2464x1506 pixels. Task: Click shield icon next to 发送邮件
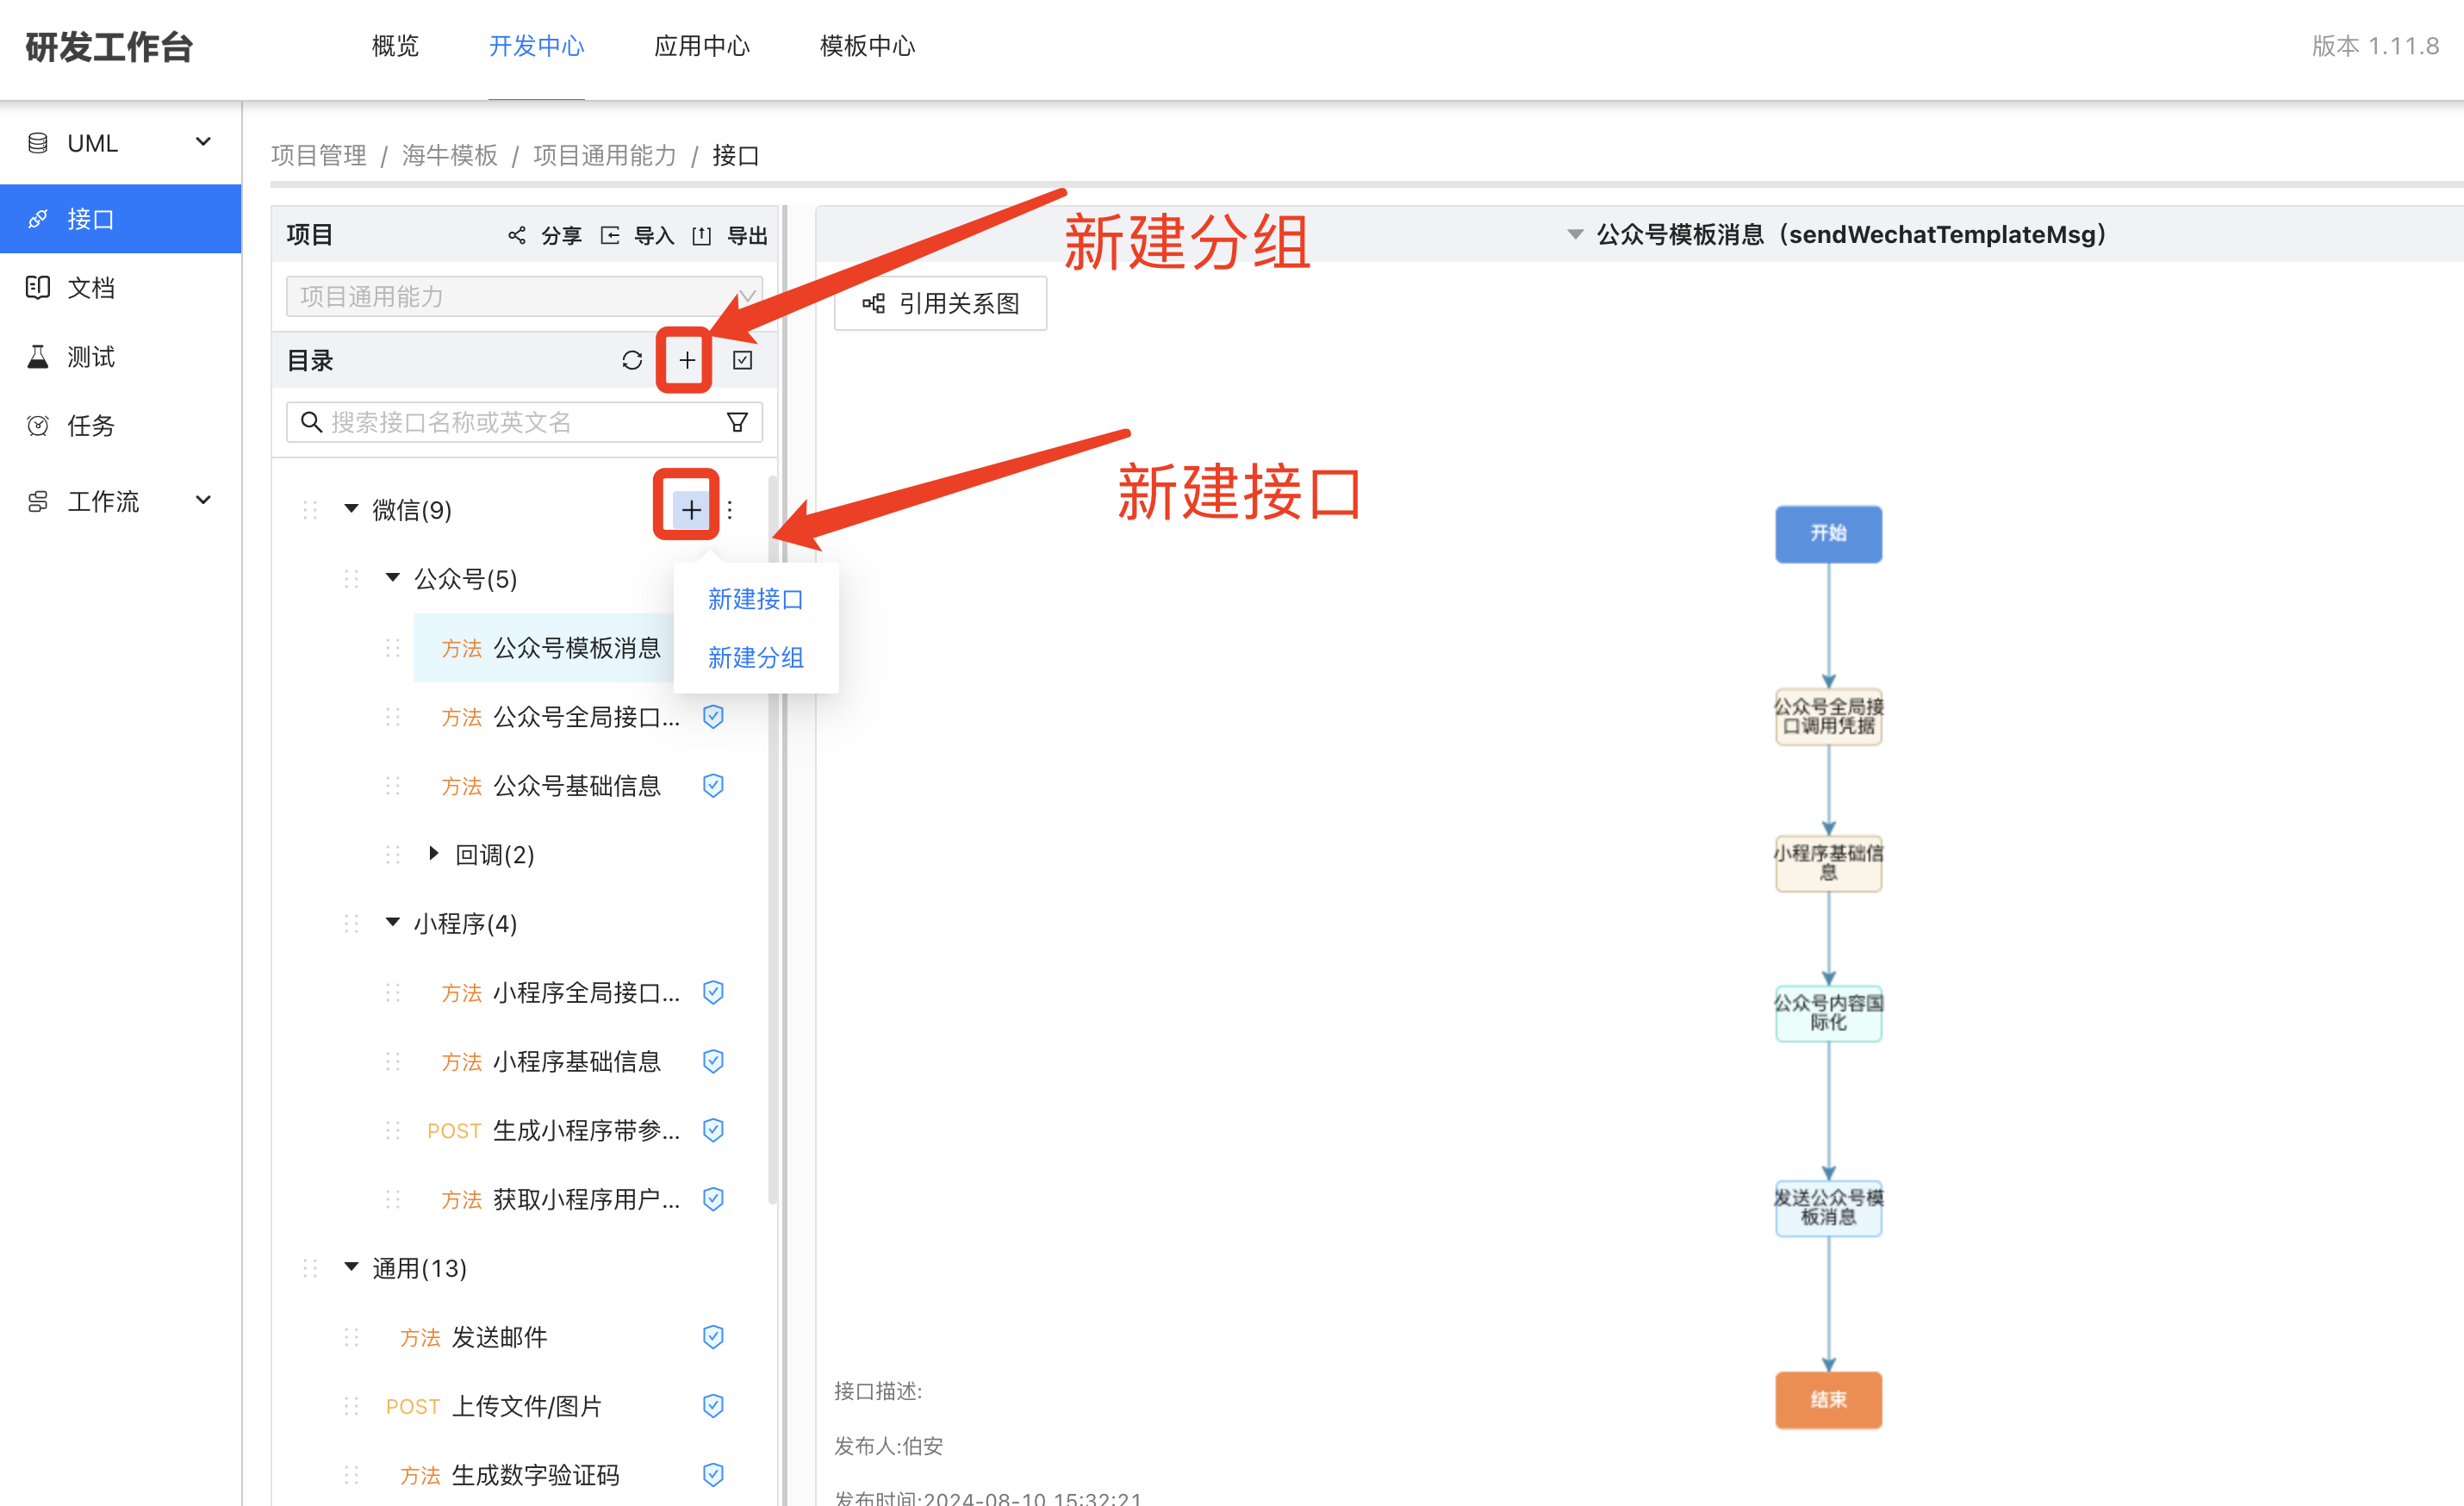click(x=713, y=1337)
